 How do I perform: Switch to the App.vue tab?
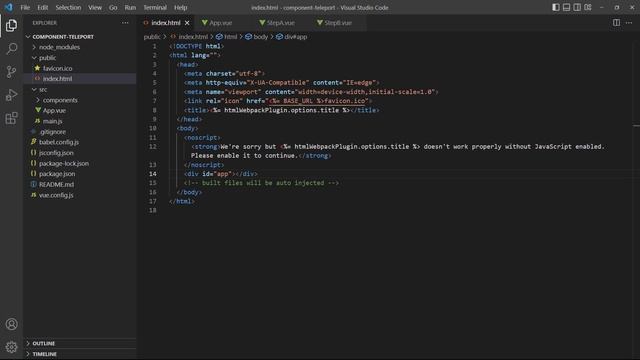pyautogui.click(x=222, y=23)
